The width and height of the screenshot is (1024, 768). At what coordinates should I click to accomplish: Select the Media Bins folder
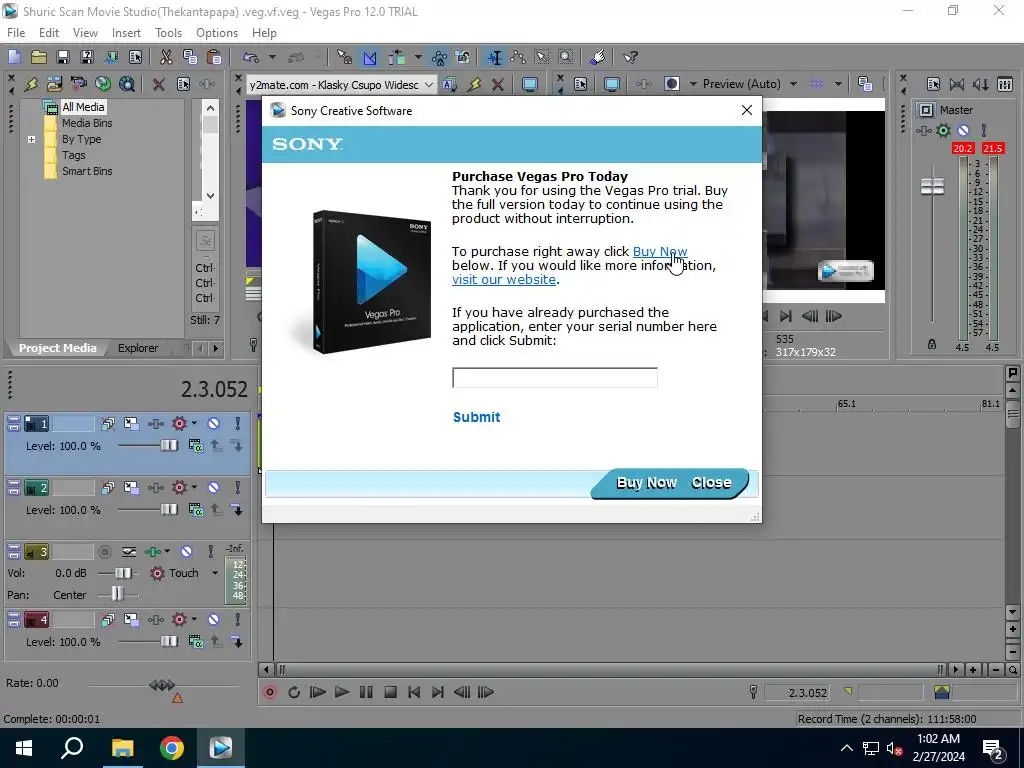click(x=87, y=123)
